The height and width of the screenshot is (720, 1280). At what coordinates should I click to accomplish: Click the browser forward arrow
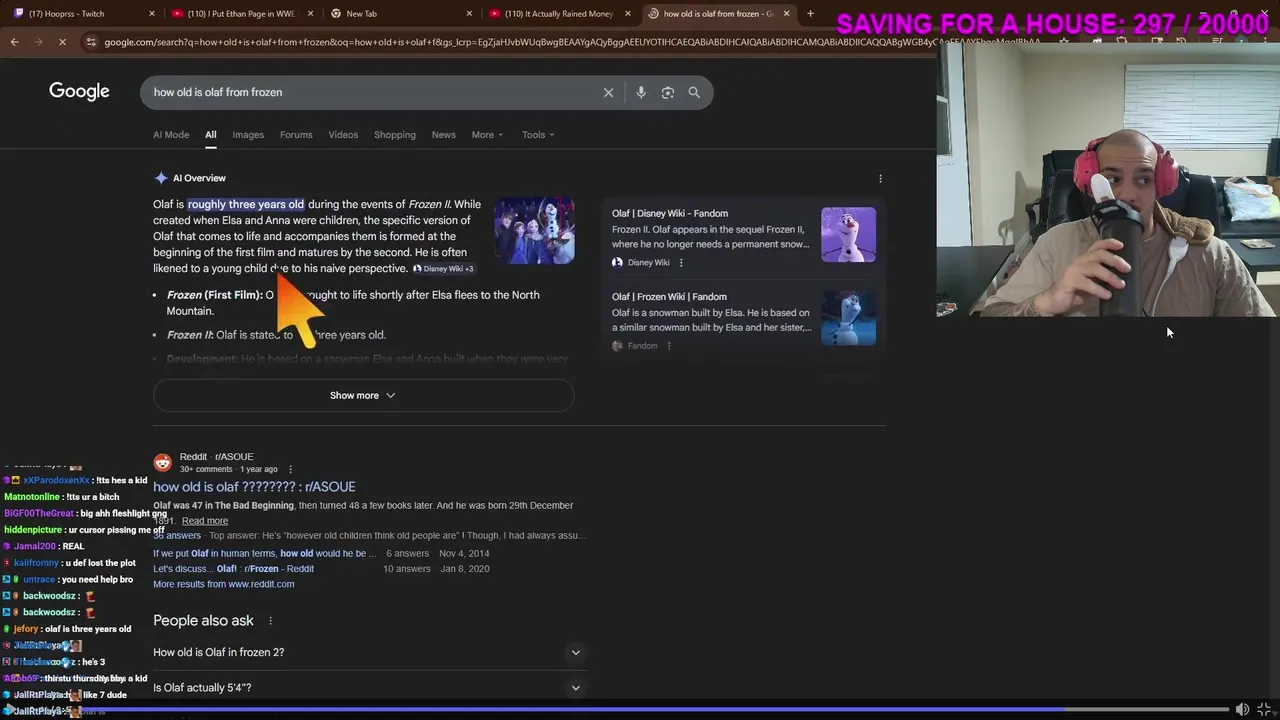(38, 42)
